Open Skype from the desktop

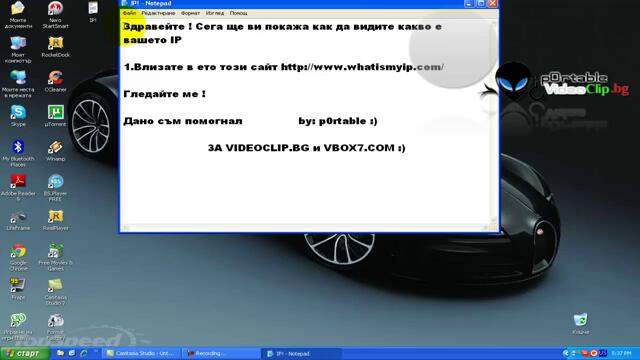(x=18, y=116)
